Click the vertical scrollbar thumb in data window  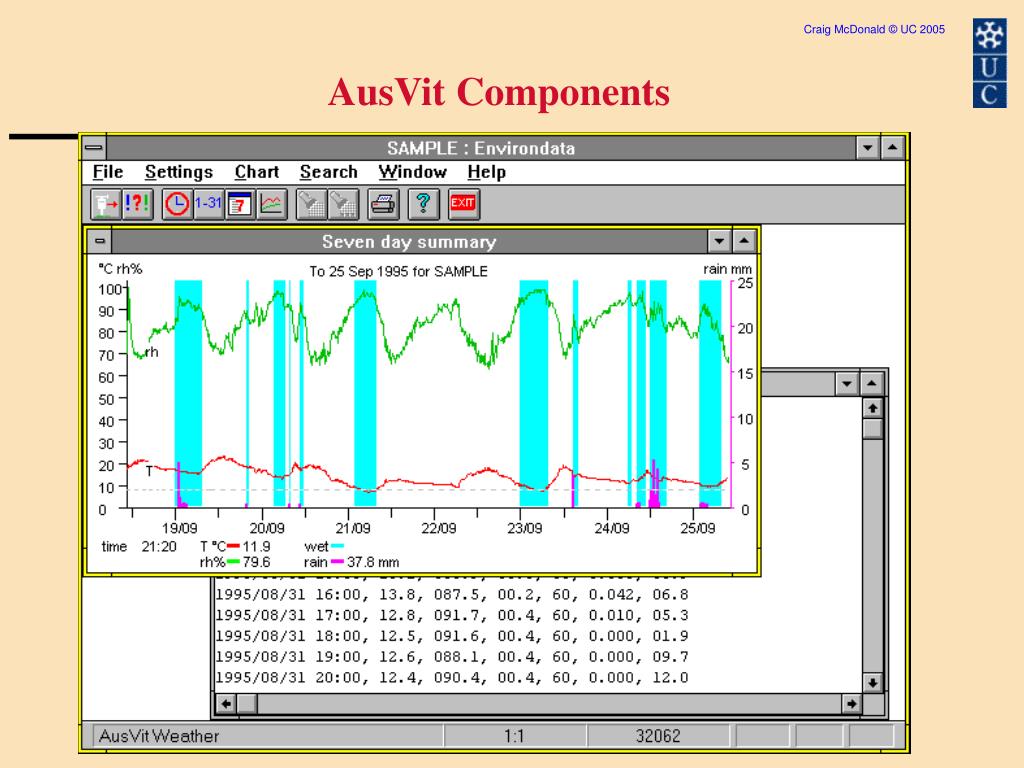(872, 429)
